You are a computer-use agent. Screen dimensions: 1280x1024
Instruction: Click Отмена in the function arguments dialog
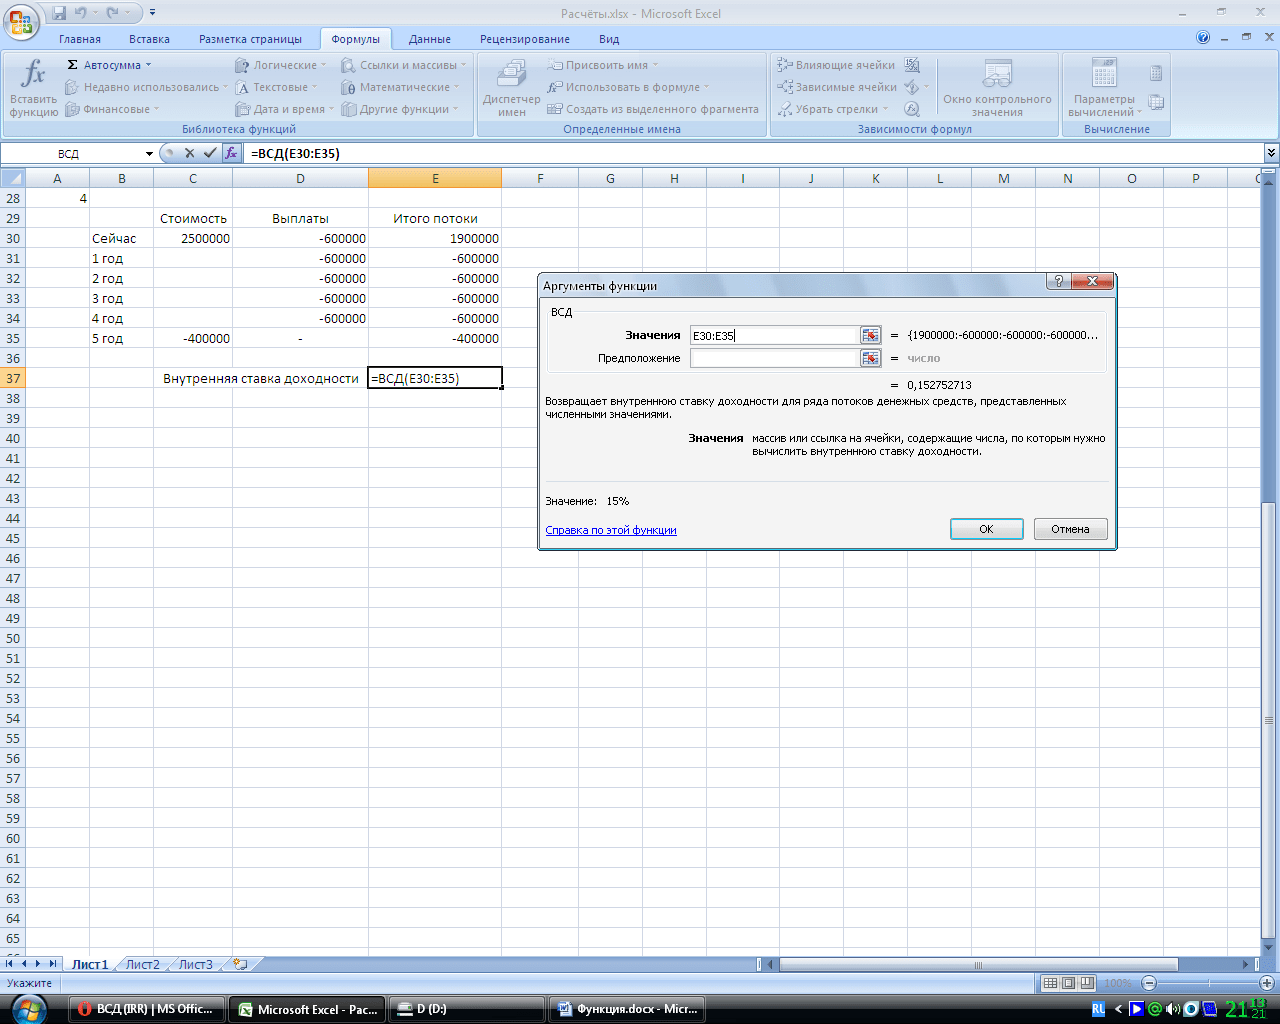tap(1070, 529)
